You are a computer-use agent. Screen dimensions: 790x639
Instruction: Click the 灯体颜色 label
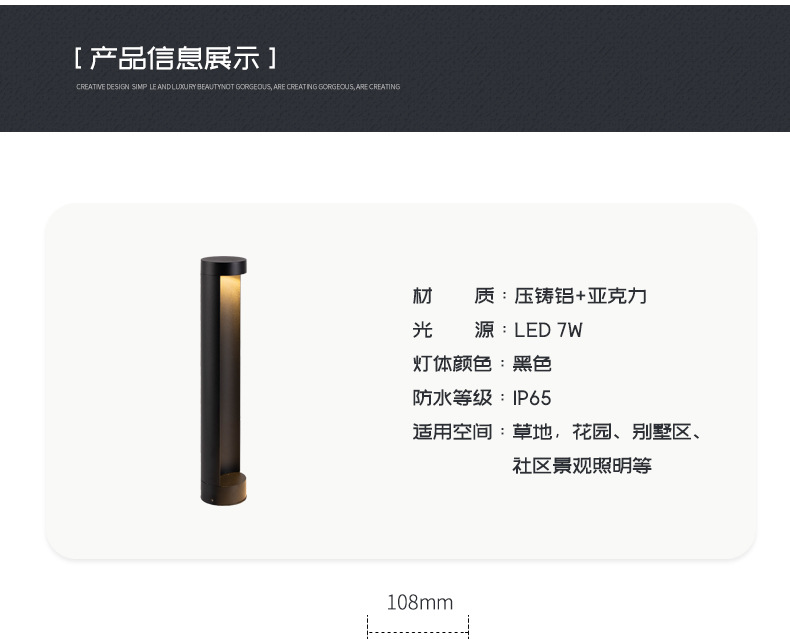[452, 363]
